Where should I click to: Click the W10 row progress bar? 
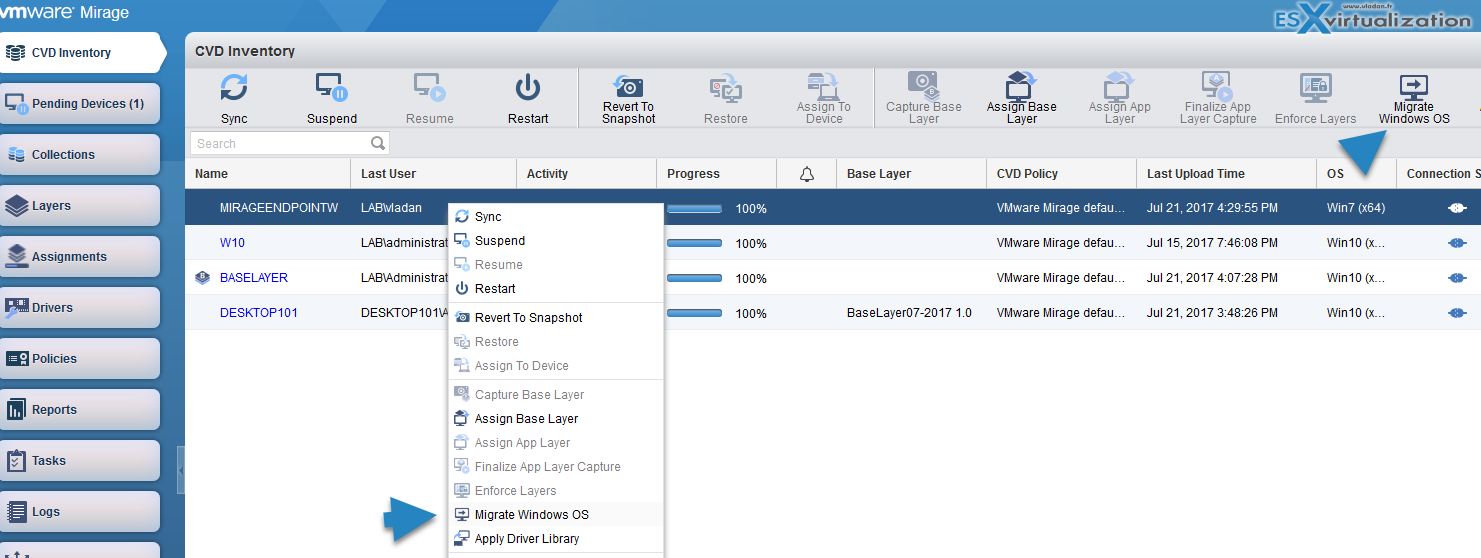click(694, 244)
